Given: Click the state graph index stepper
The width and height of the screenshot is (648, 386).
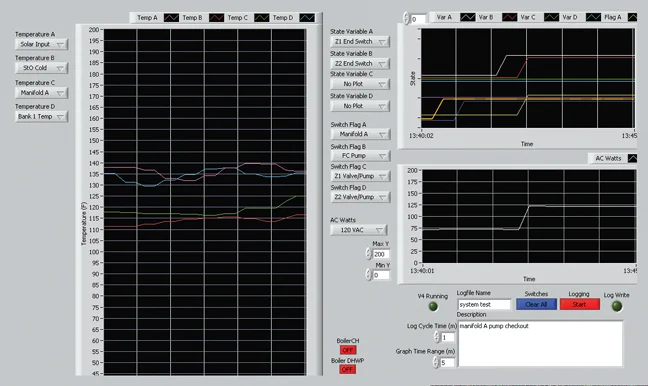Looking at the screenshot, I should [406, 18].
